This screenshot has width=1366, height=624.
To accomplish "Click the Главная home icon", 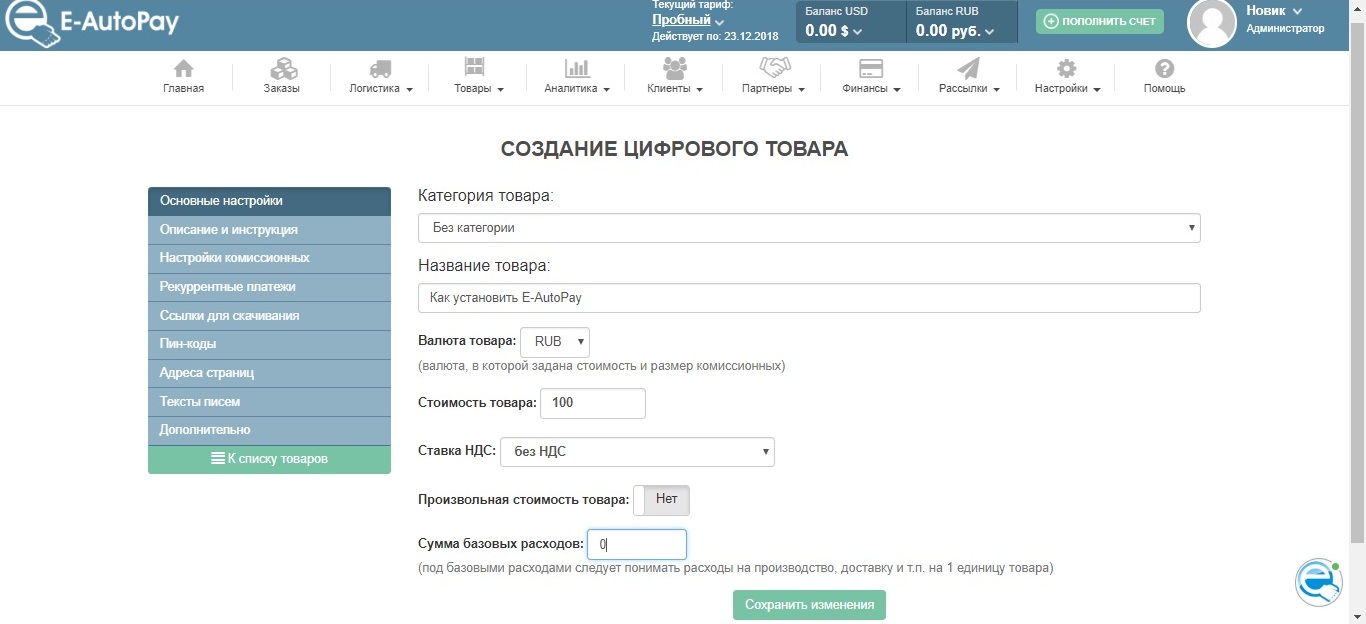I will pyautogui.click(x=183, y=69).
